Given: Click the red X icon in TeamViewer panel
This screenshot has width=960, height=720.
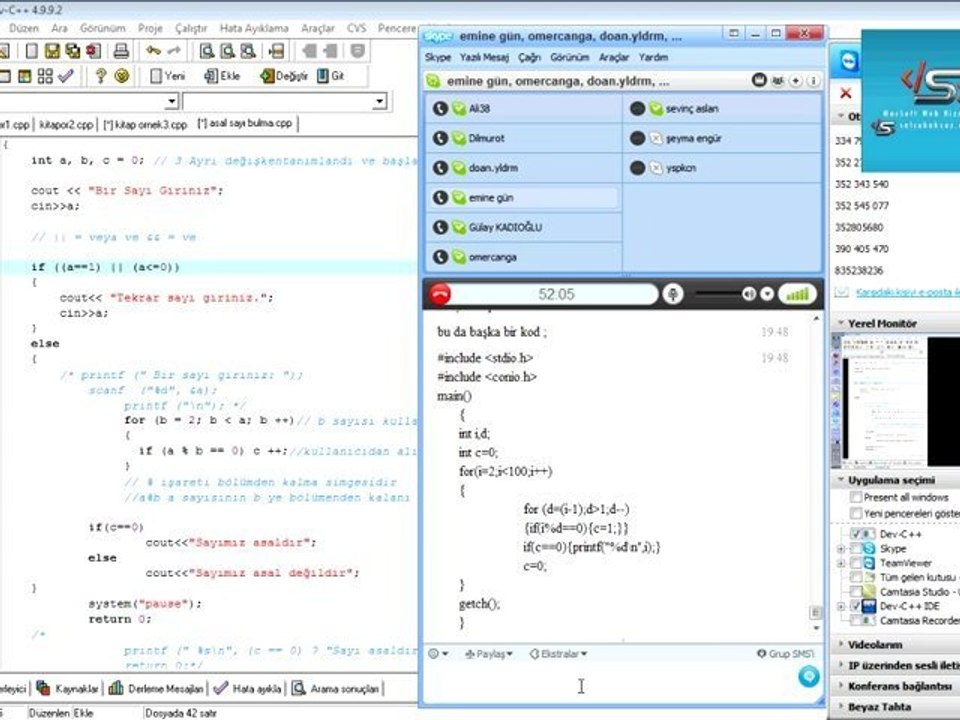Looking at the screenshot, I should [x=846, y=93].
